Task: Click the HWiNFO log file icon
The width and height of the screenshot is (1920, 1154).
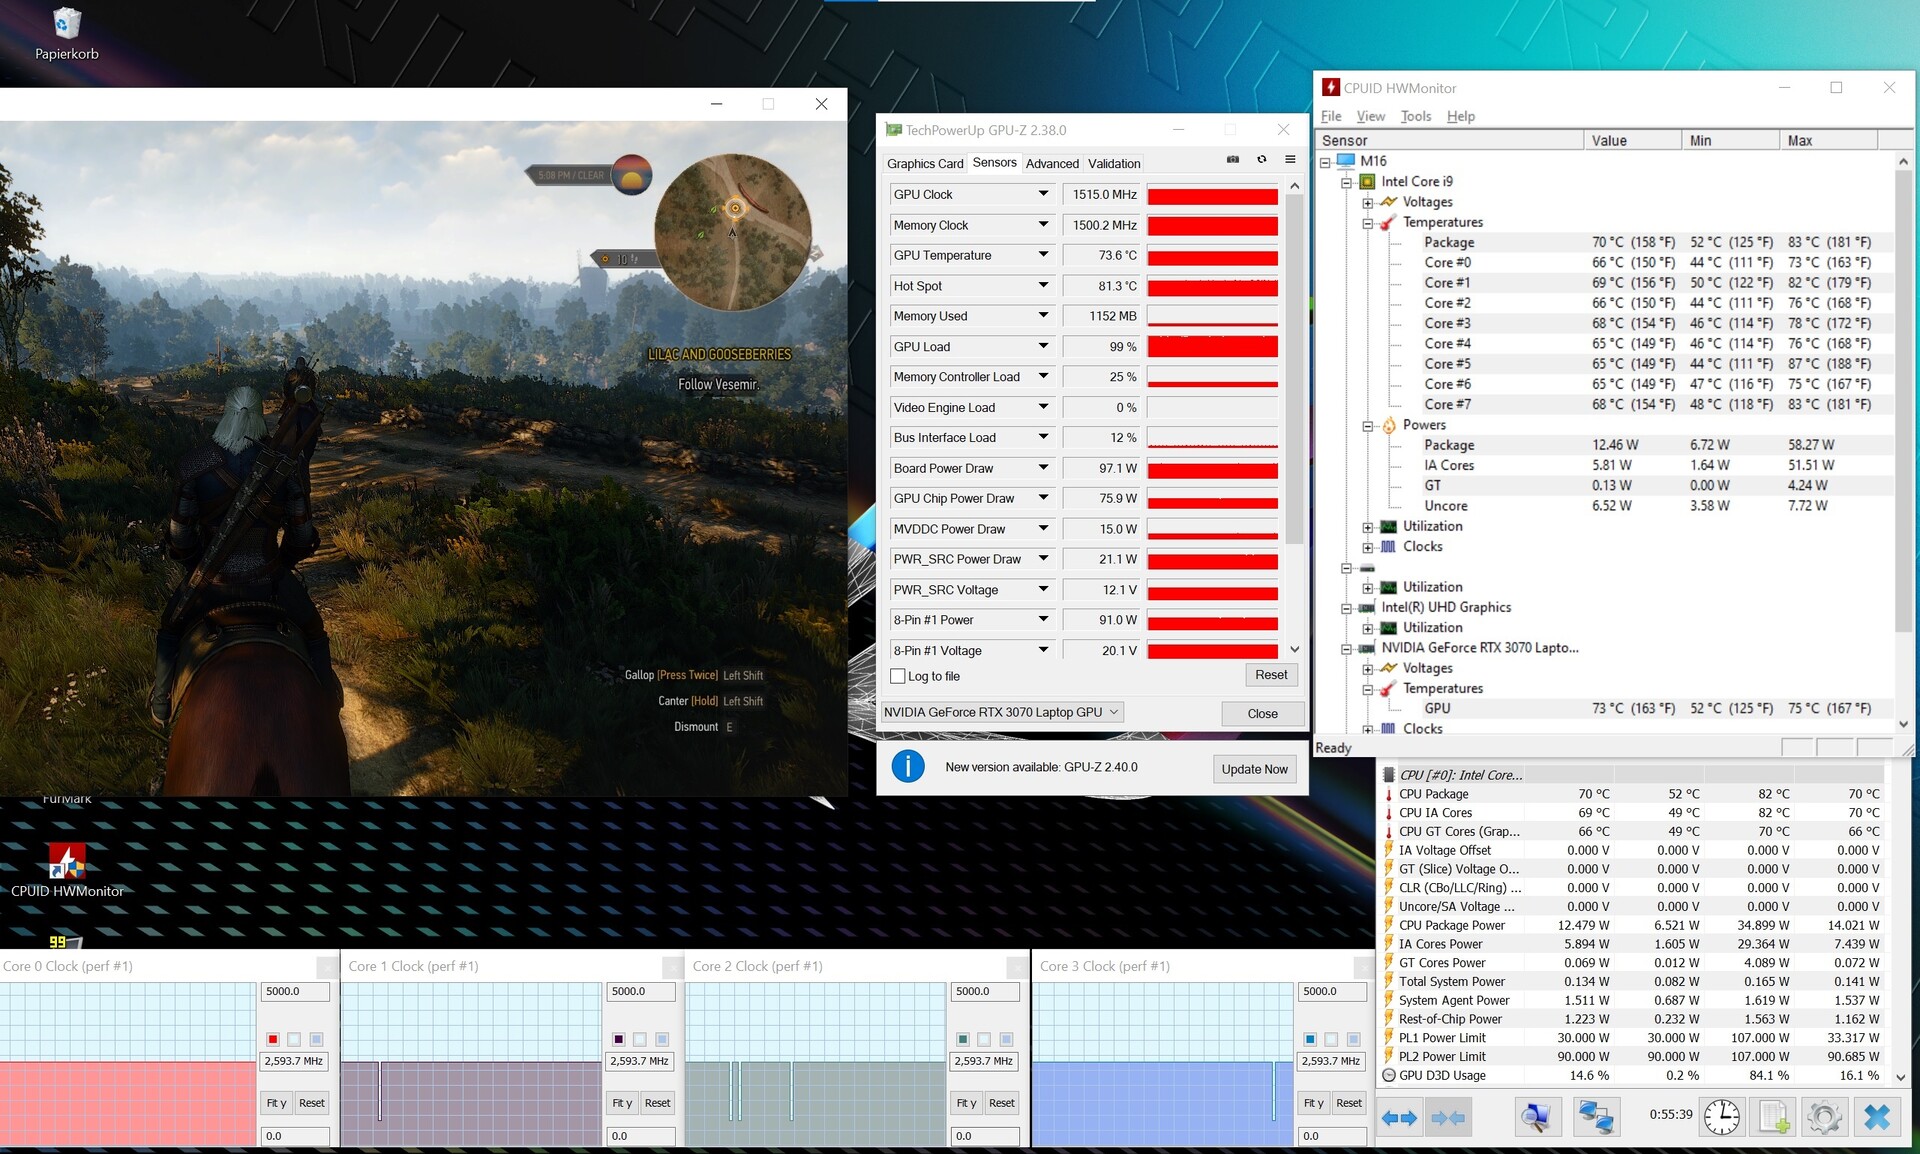Action: (1773, 1117)
